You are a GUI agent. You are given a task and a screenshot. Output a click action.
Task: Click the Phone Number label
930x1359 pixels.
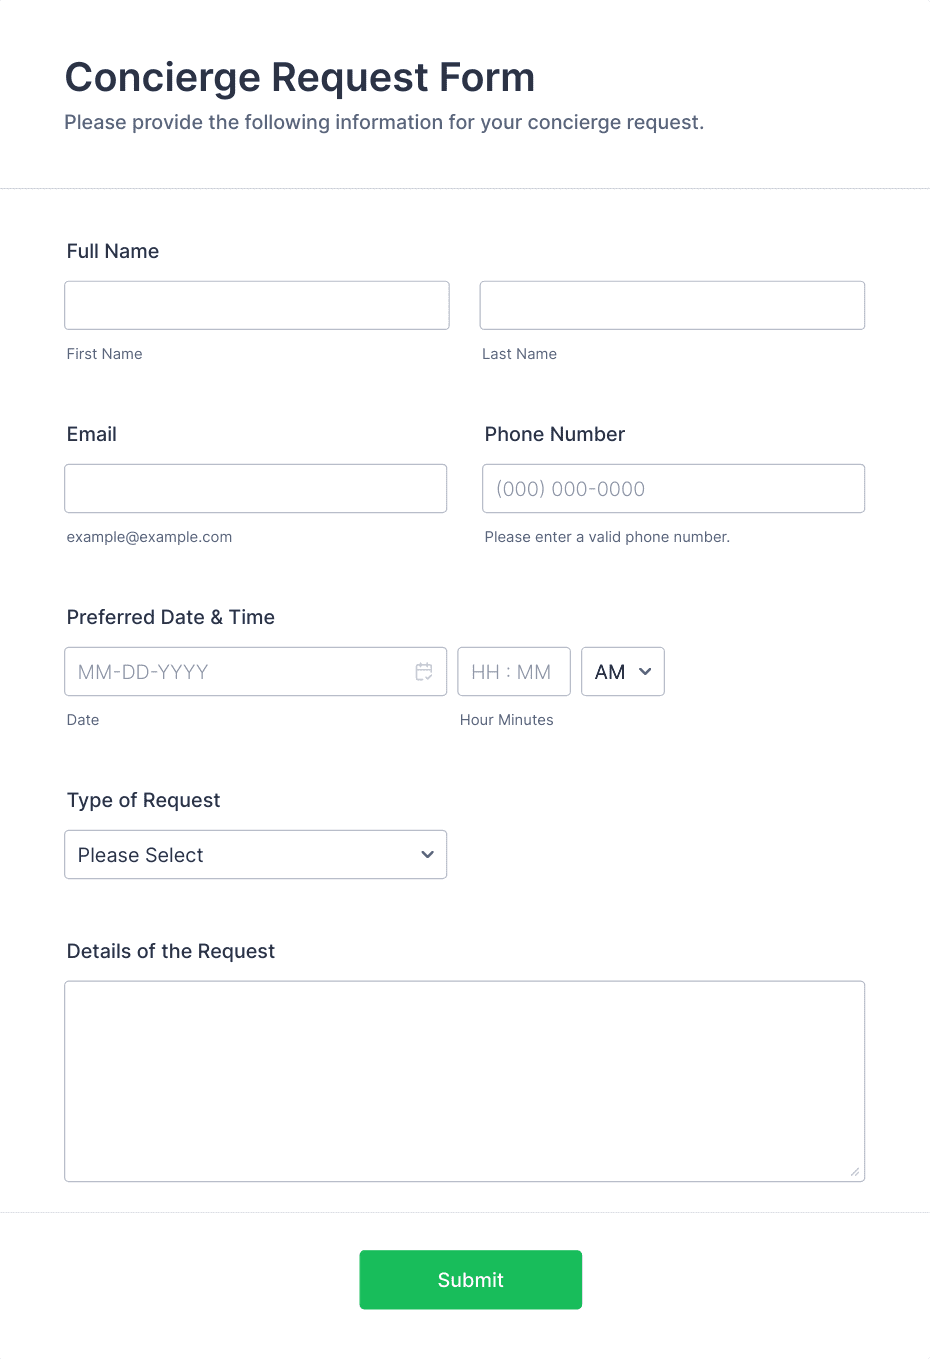[x=555, y=434]
